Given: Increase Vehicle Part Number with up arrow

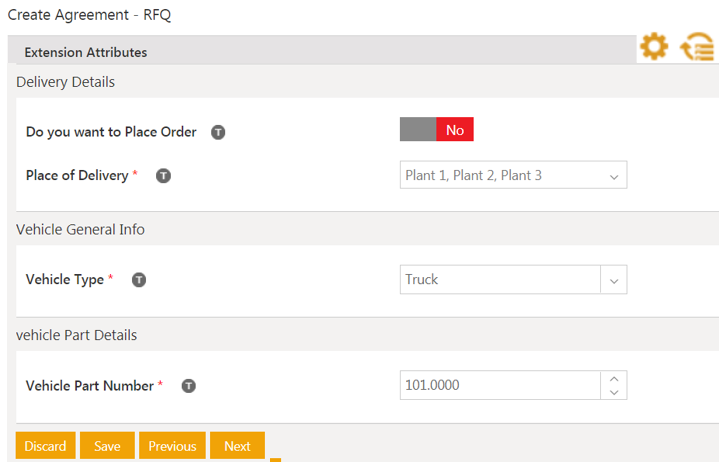Looking at the screenshot, I should 614,378.
